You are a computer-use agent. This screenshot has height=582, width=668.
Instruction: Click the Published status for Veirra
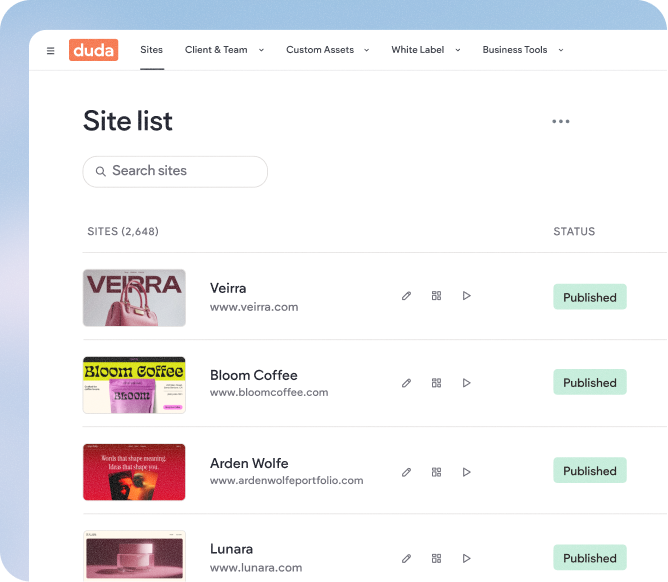click(589, 297)
